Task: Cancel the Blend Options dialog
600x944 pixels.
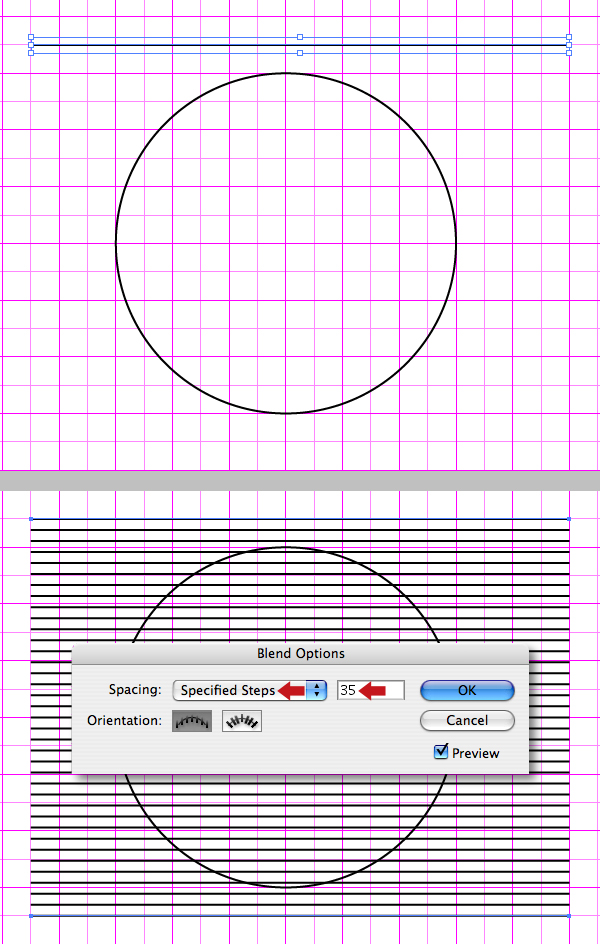Action: click(467, 720)
